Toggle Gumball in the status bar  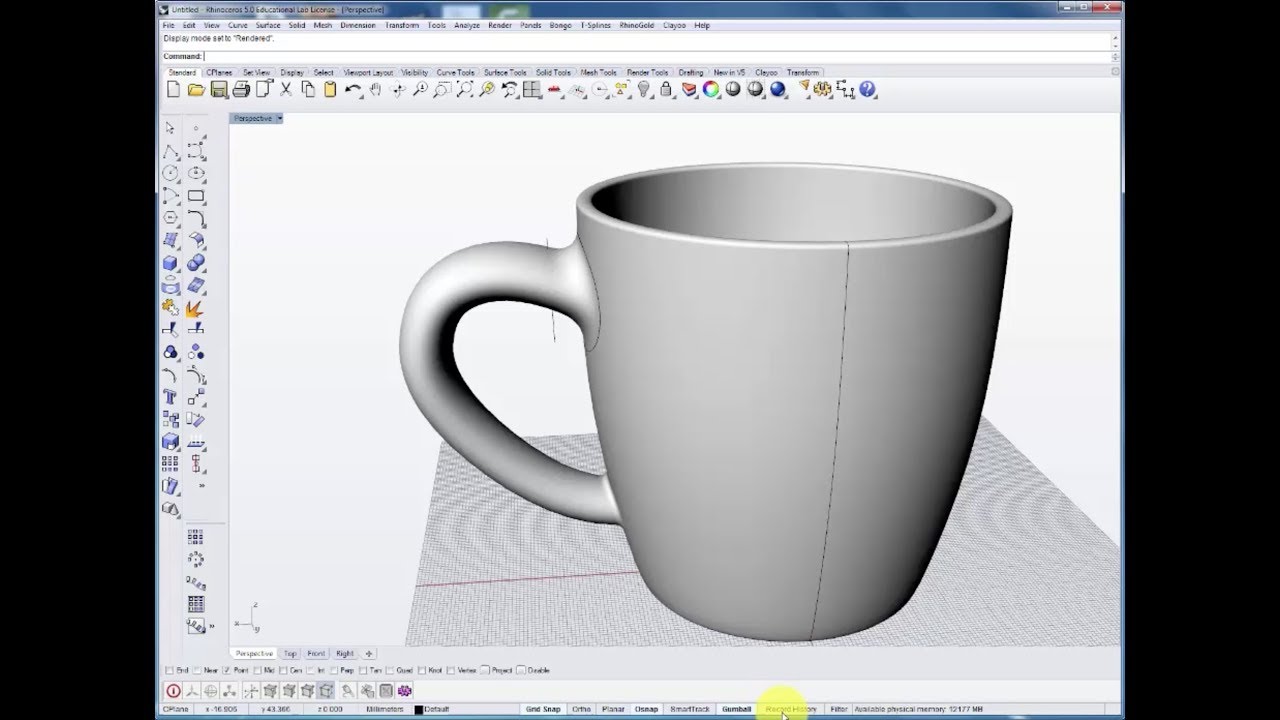click(x=736, y=709)
